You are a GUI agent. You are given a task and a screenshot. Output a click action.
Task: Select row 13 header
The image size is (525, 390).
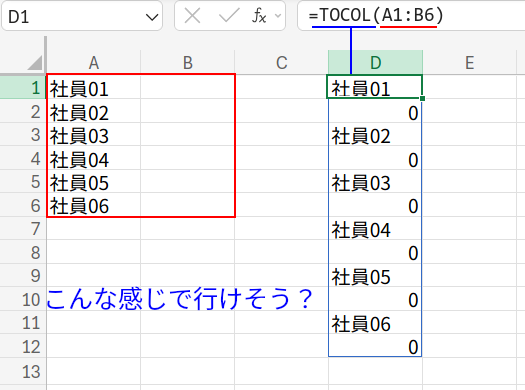[x=23, y=371]
